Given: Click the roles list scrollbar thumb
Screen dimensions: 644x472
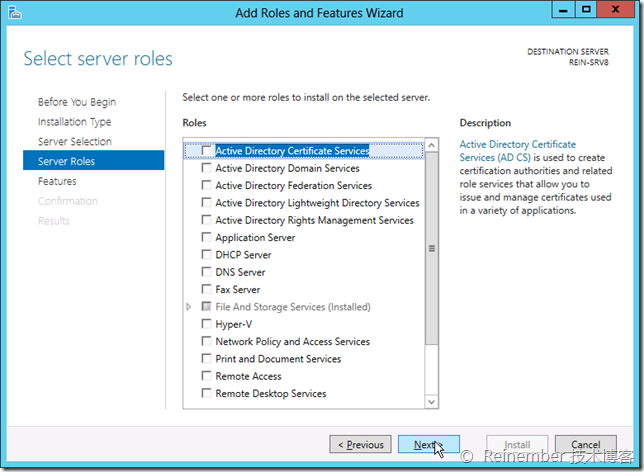Looking at the screenshot, I should click(432, 248).
